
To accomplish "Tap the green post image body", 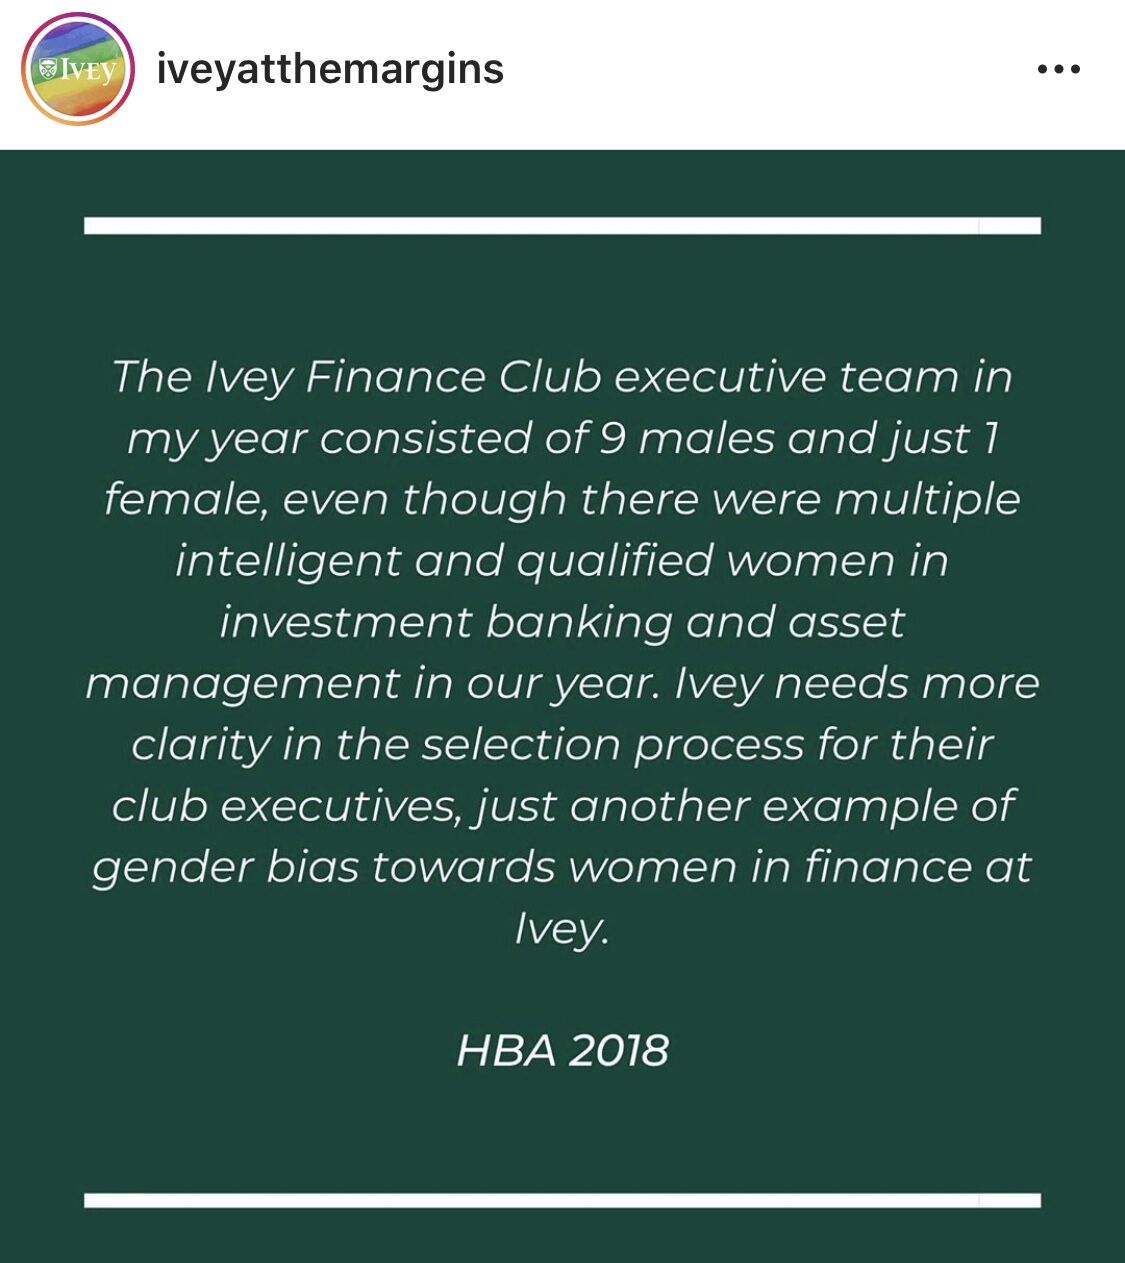I will point(562,706).
